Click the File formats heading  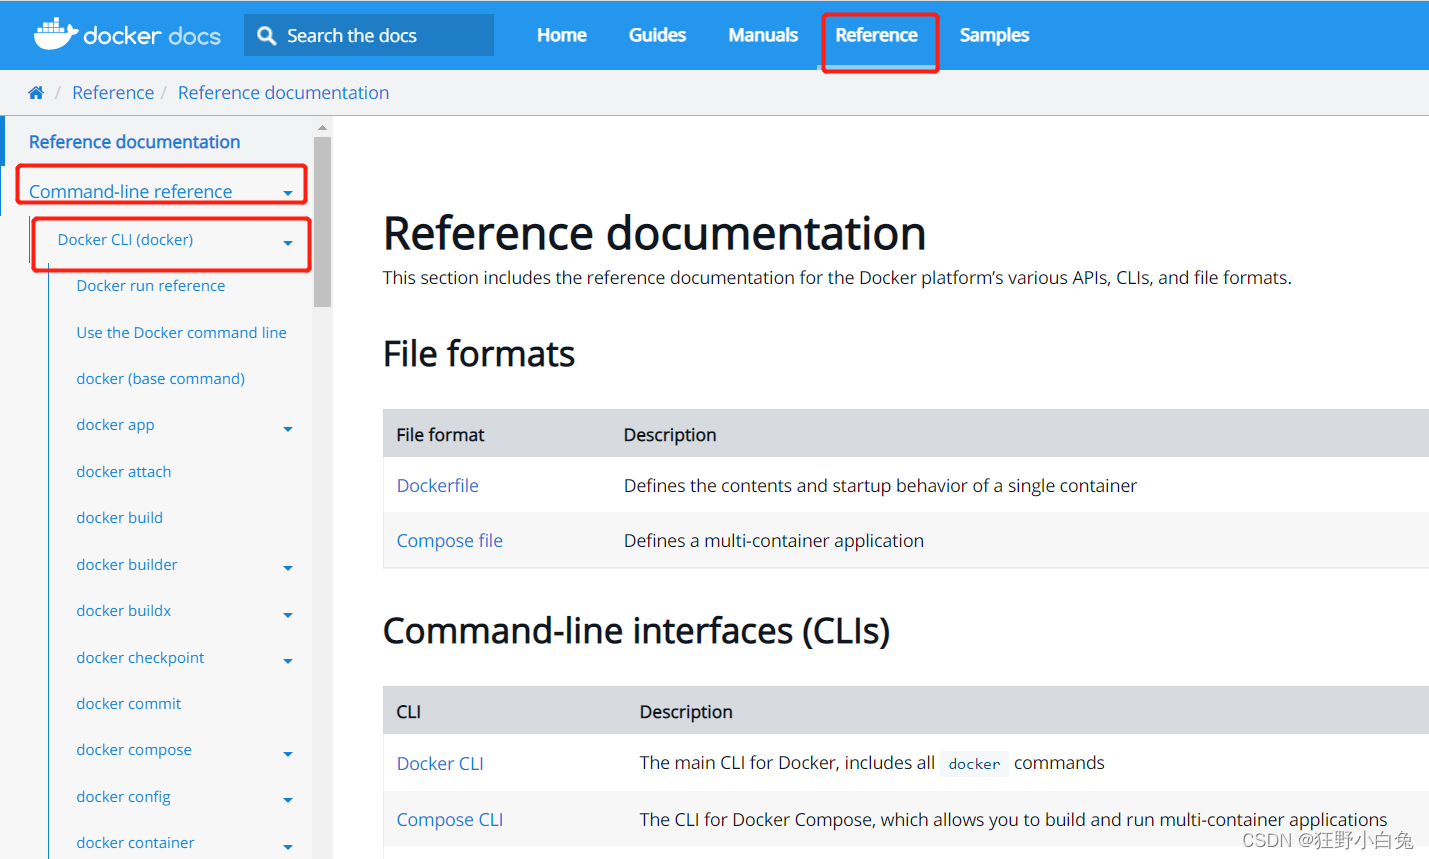coord(479,354)
